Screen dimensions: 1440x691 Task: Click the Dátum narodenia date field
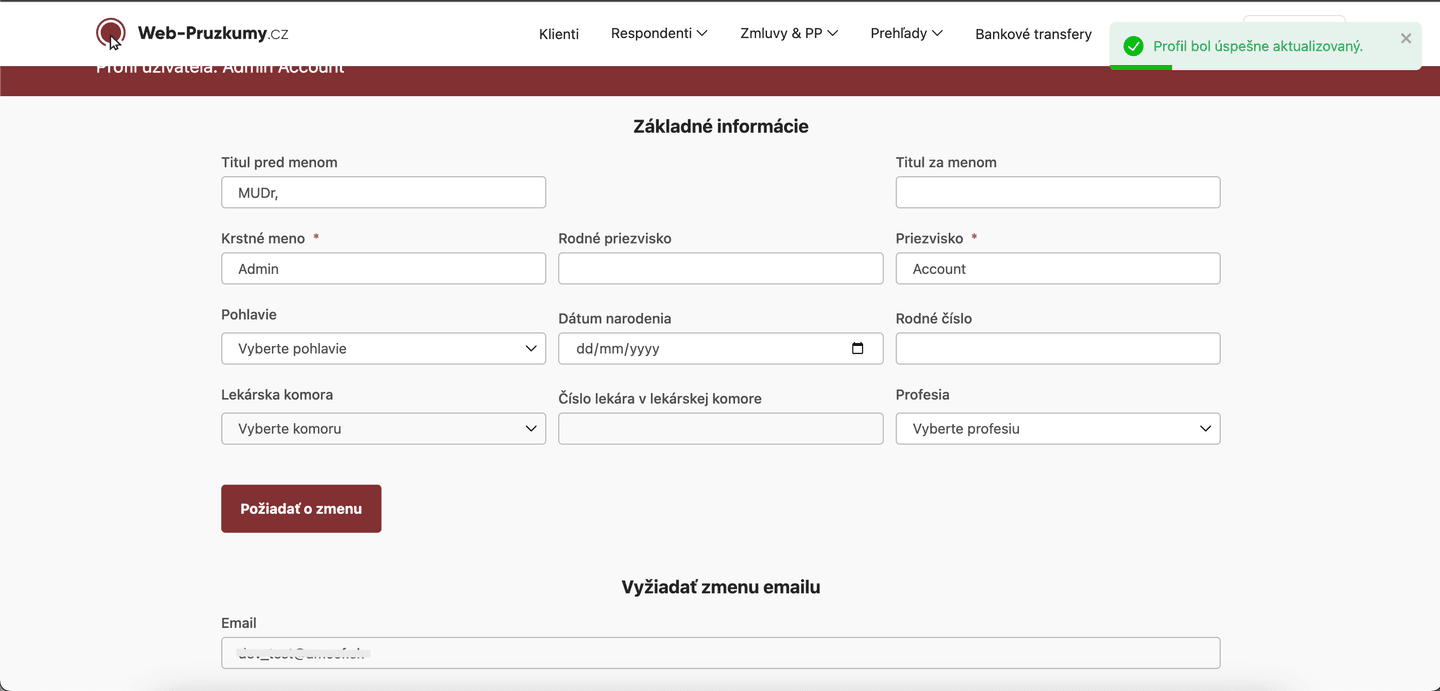point(721,348)
